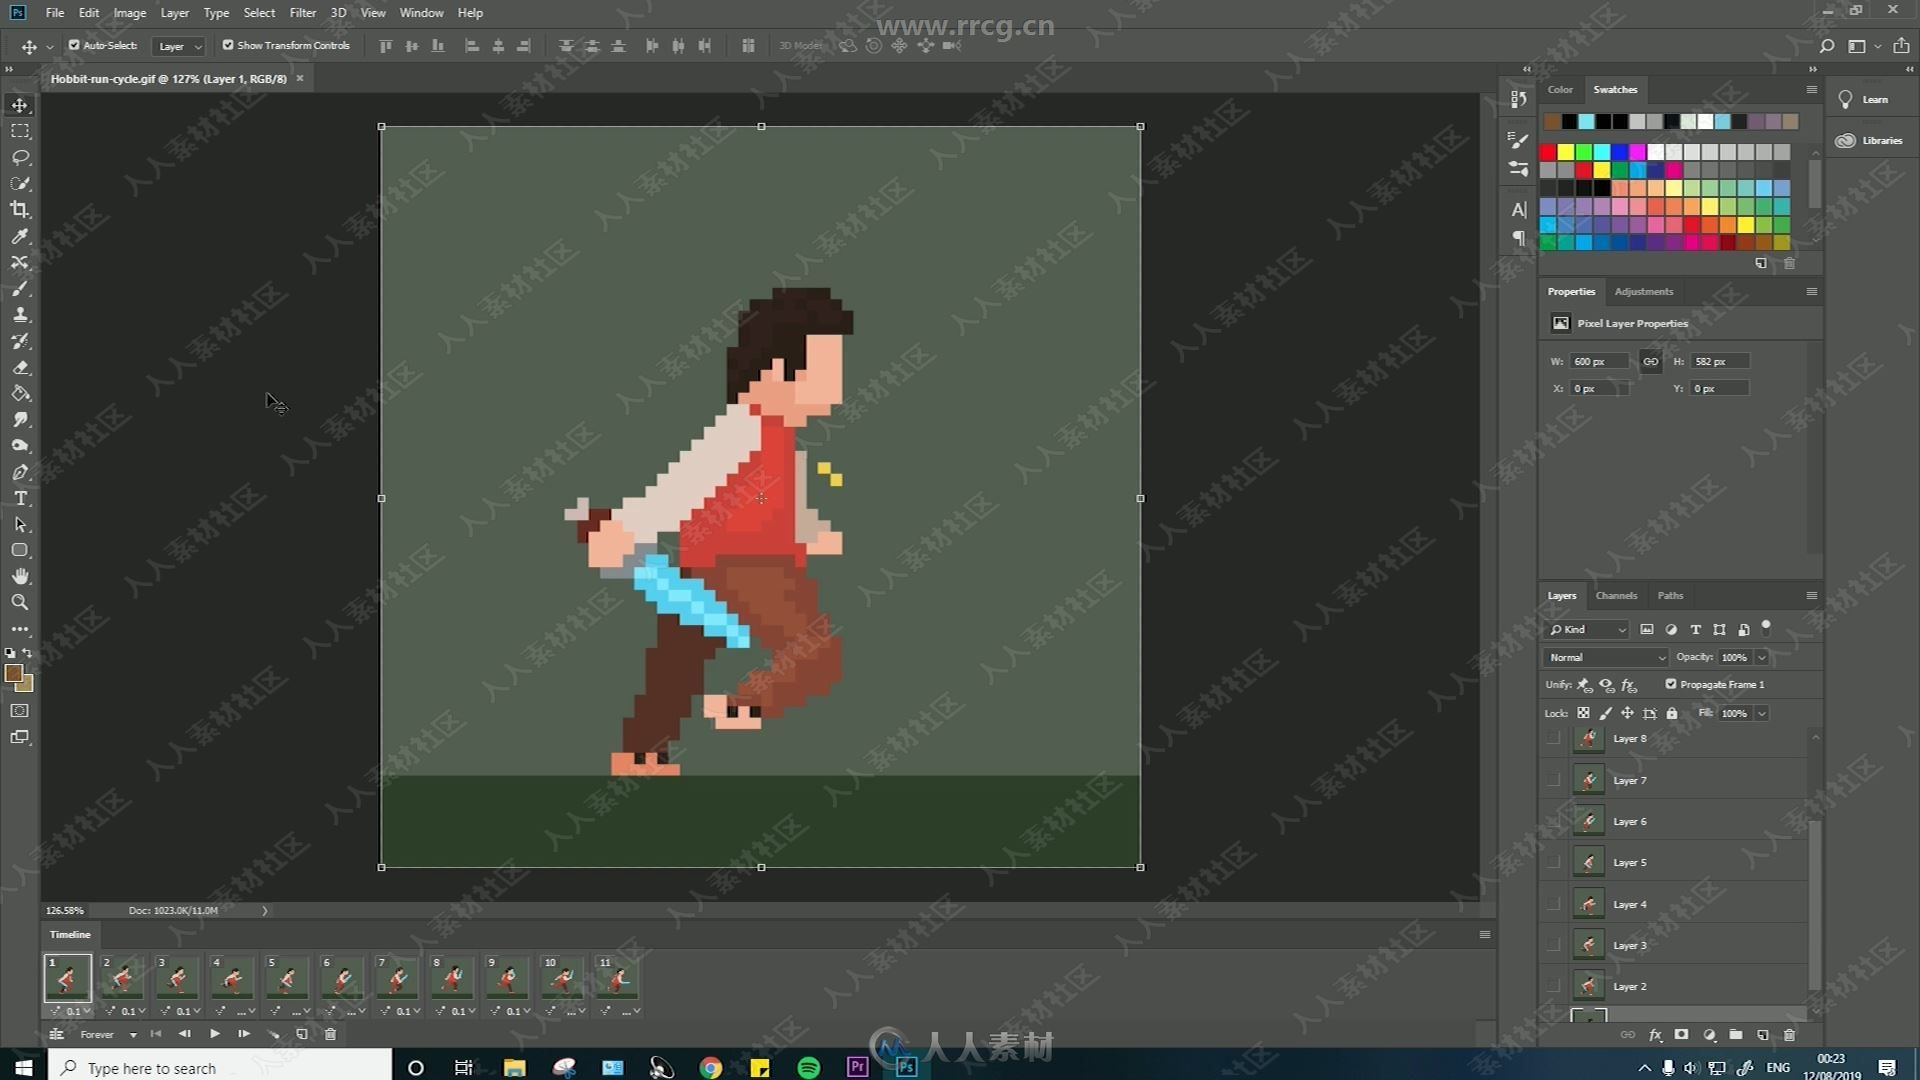Open the Forever looping options dropdown

click(108, 1034)
